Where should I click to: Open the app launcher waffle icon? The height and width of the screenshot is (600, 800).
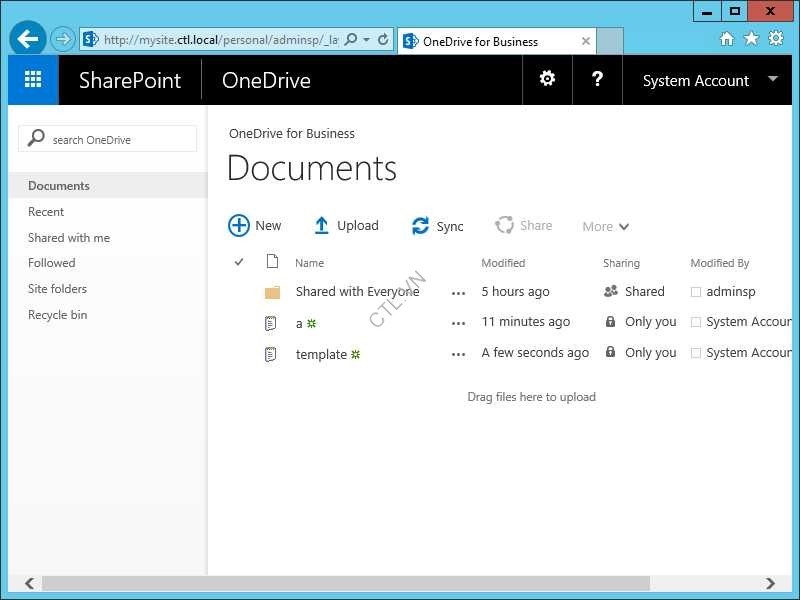[x=33, y=80]
